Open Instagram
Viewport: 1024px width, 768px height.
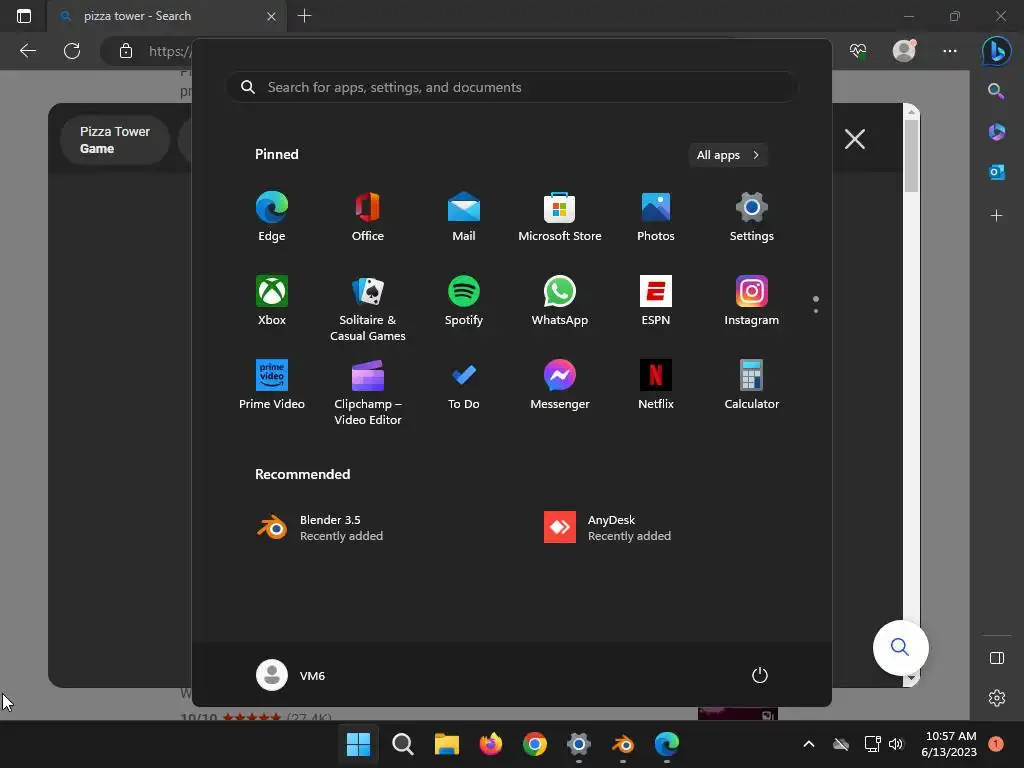click(752, 300)
